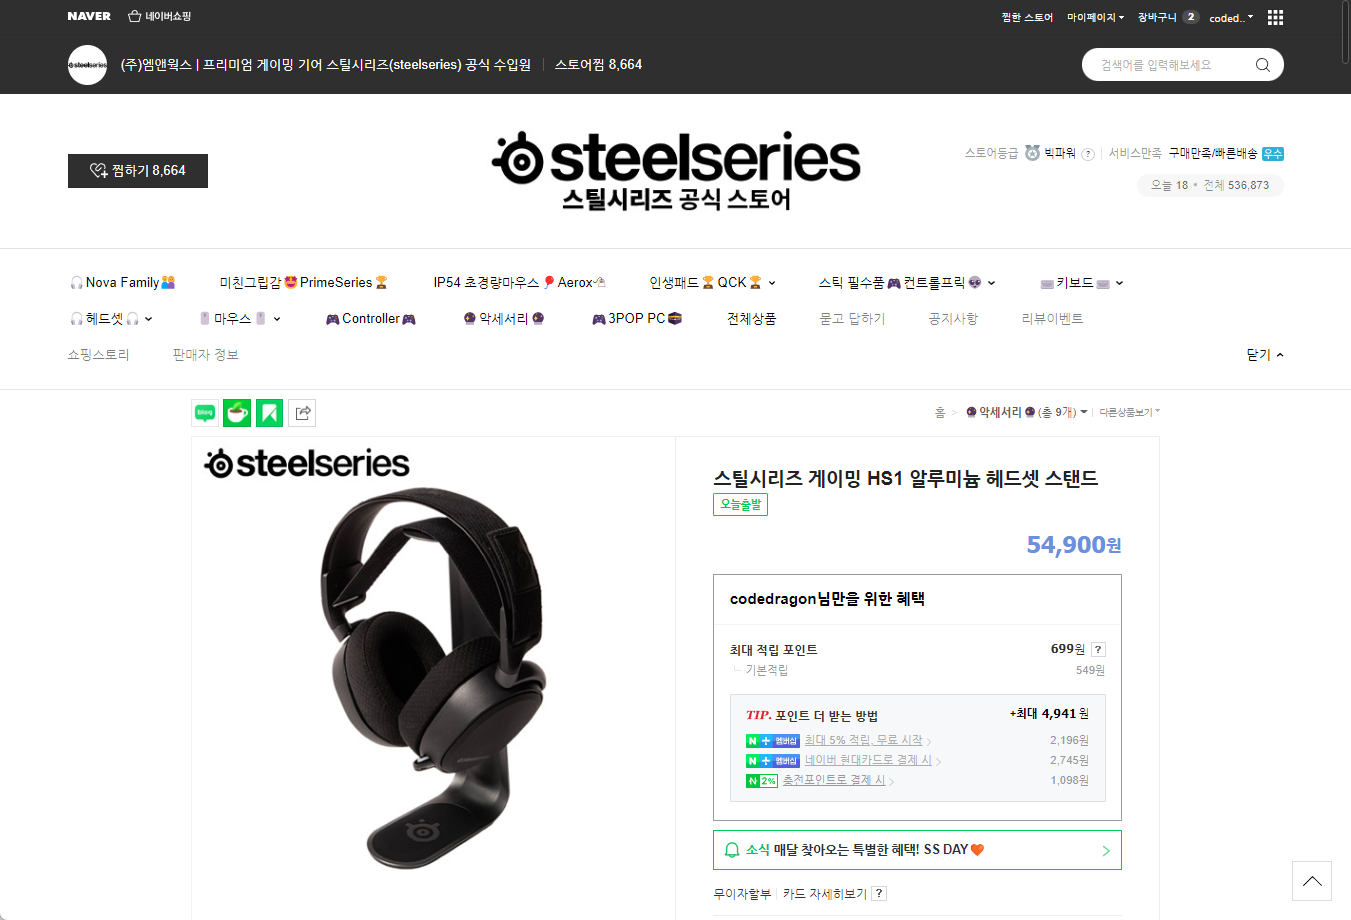The width and height of the screenshot is (1351, 920).
Task: Share to Naver Blog icon
Action: pos(205,413)
